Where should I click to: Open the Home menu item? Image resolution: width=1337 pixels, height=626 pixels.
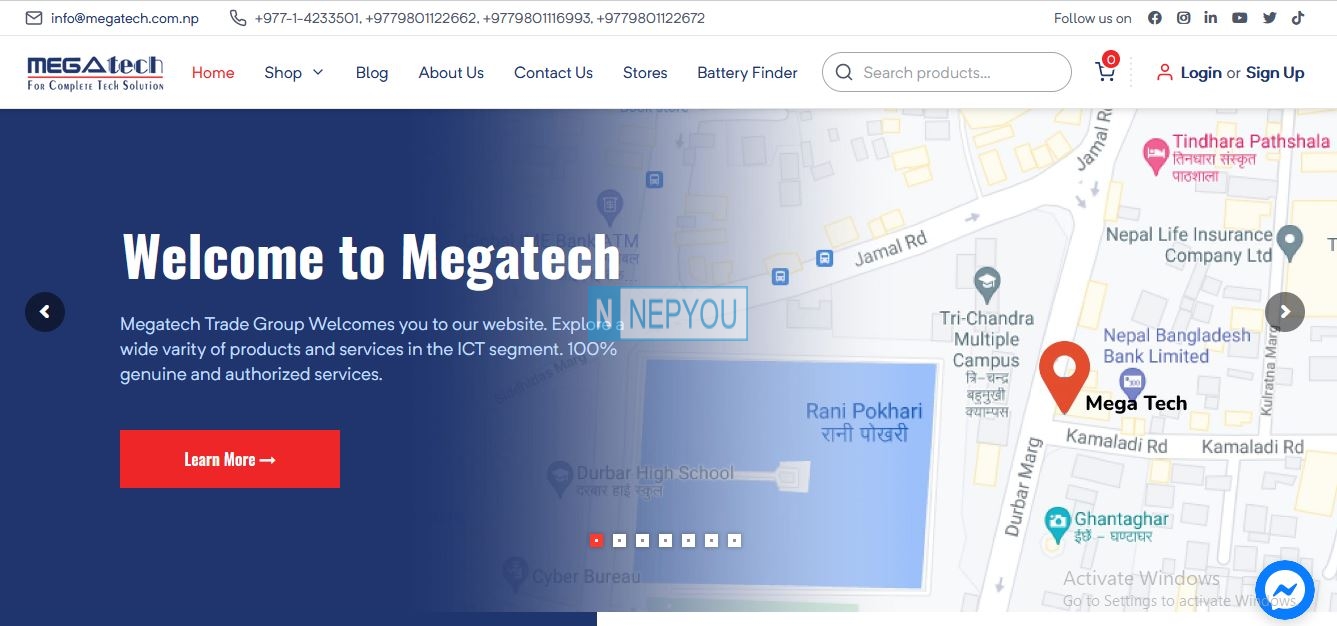pos(213,72)
